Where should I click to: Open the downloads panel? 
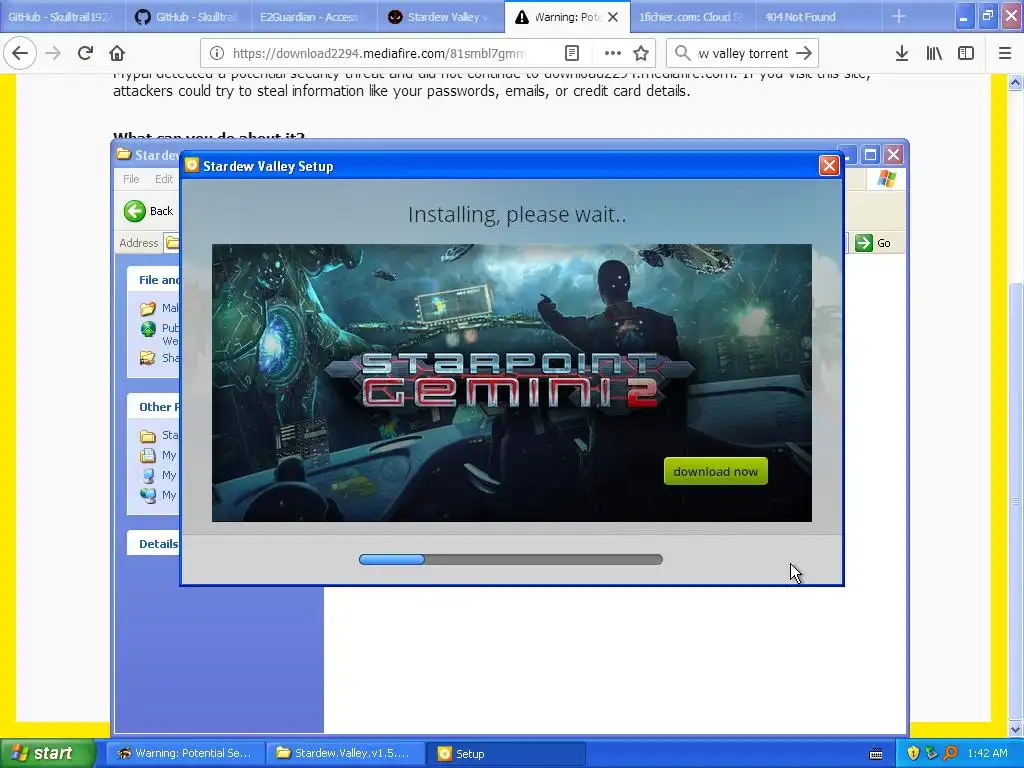[902, 53]
